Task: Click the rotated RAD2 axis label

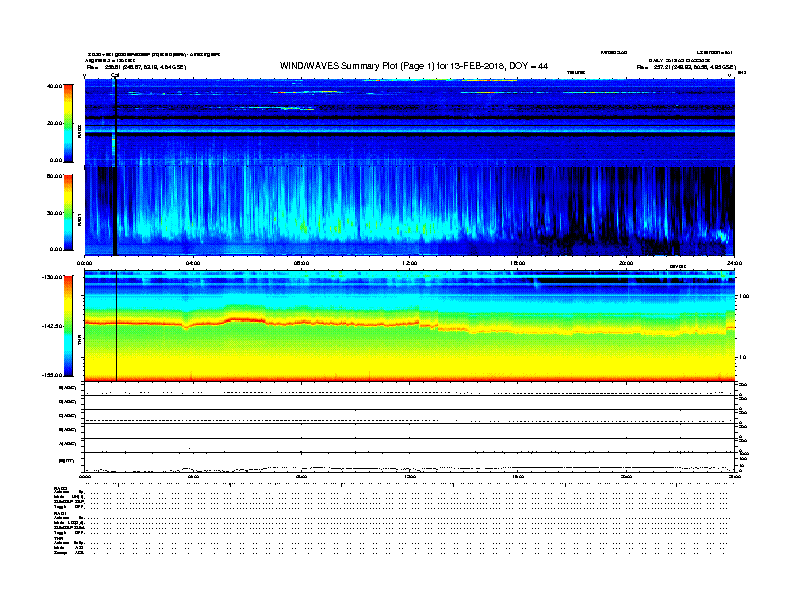Action: (x=79, y=132)
